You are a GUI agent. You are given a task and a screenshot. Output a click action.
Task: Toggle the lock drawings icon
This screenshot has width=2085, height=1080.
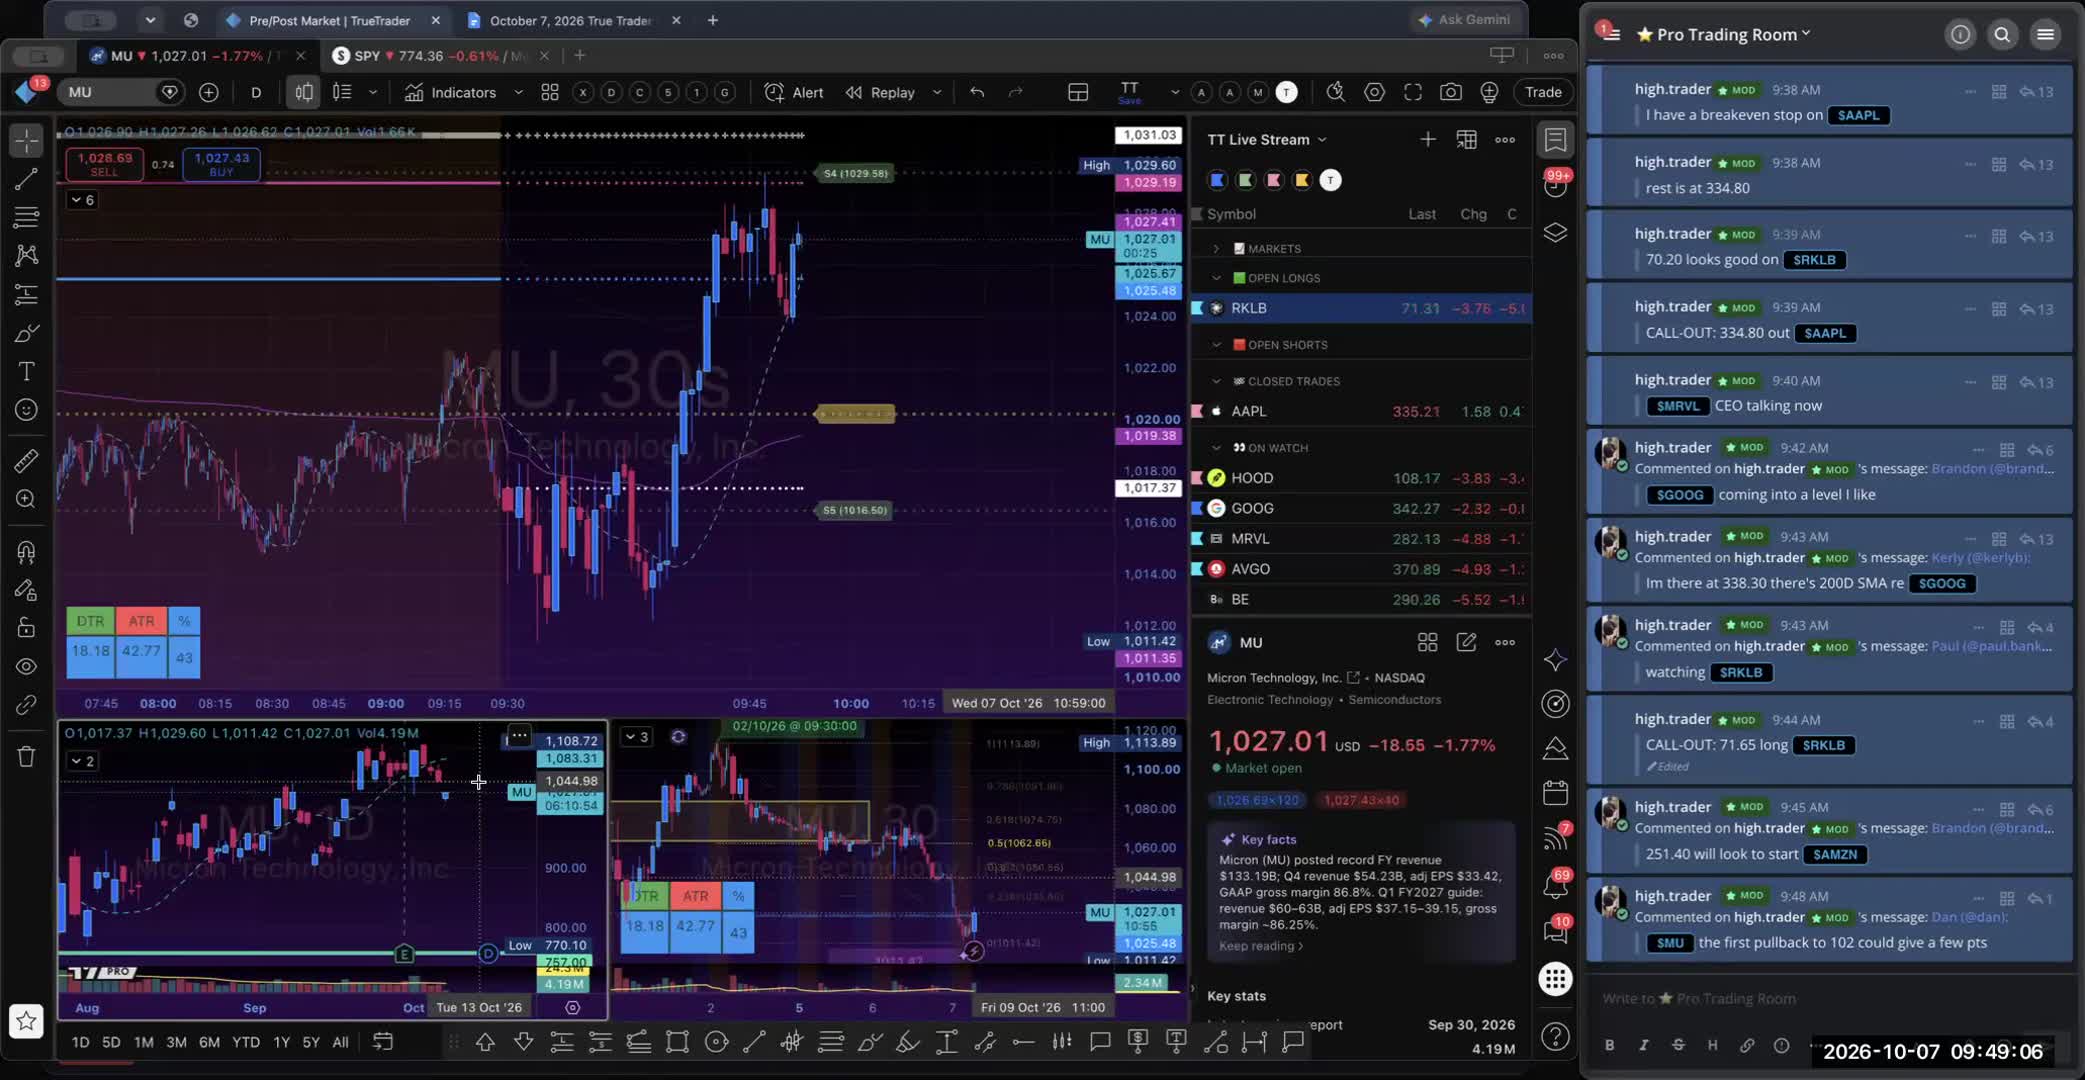(26, 628)
